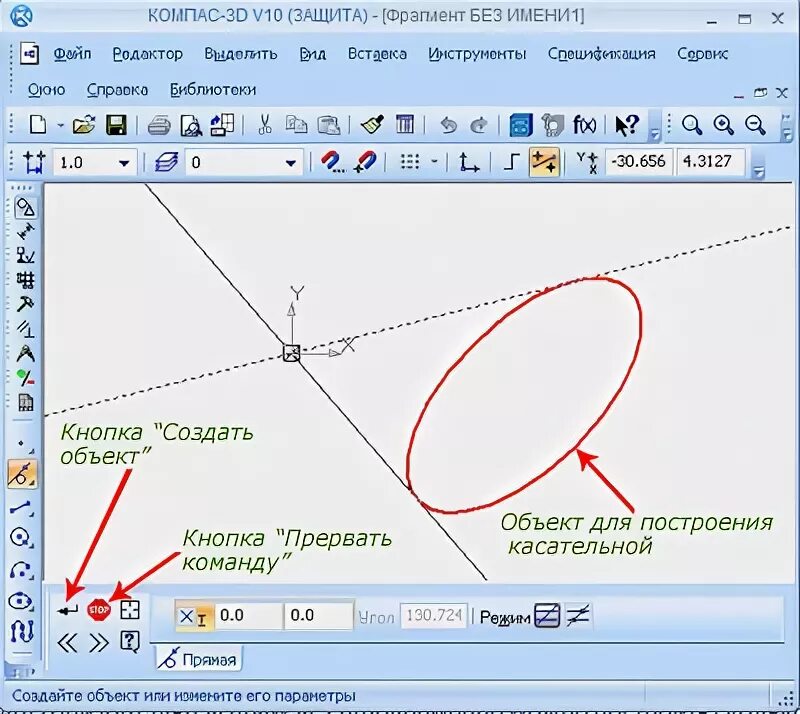Open the Спецификация menu
Image resolution: width=800 pixels, height=714 pixels.
(602, 54)
